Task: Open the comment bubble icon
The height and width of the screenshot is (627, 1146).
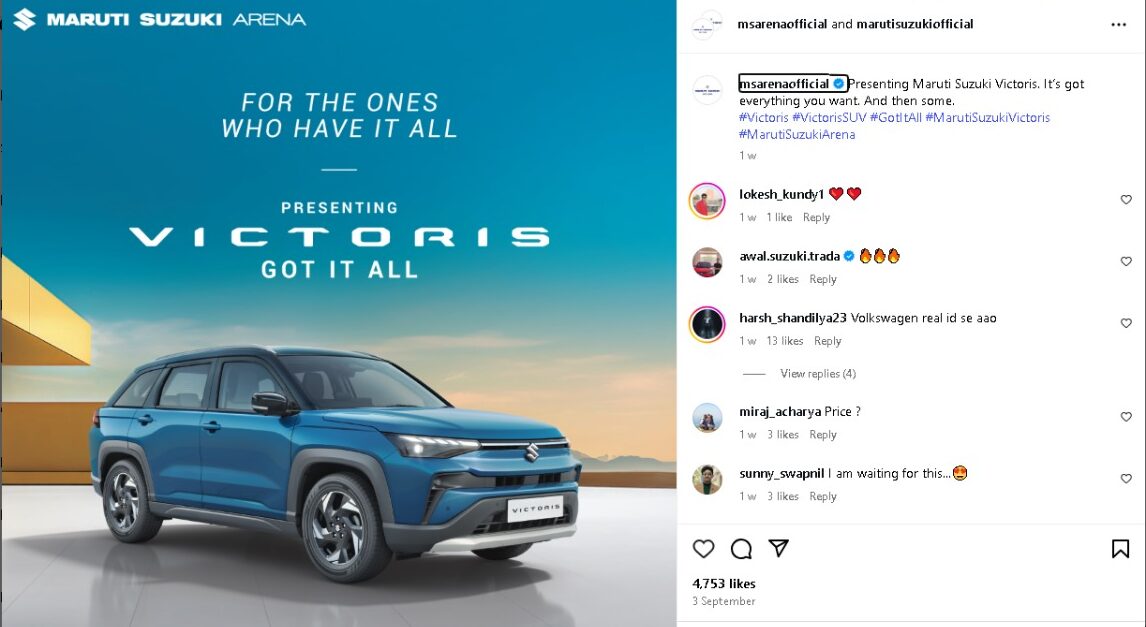Action: (x=741, y=548)
